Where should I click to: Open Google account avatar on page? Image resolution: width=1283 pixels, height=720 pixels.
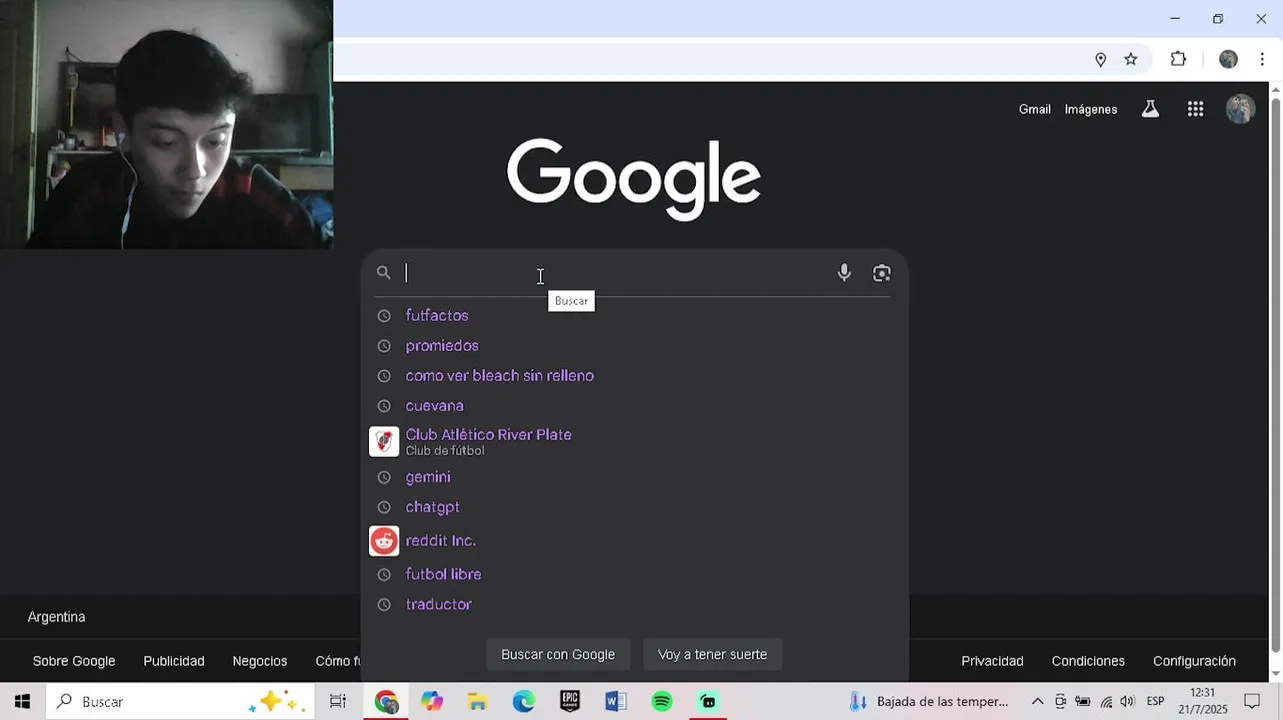point(1240,109)
